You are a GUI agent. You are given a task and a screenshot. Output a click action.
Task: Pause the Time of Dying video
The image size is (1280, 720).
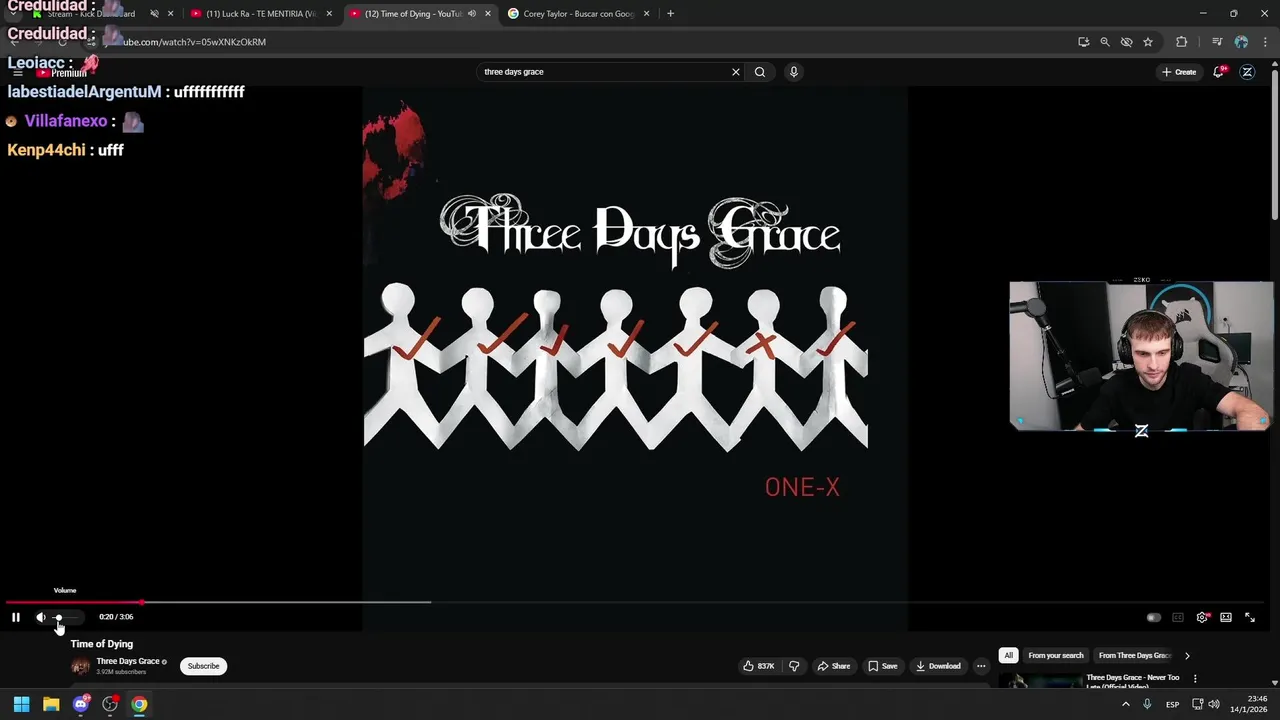tap(16, 617)
